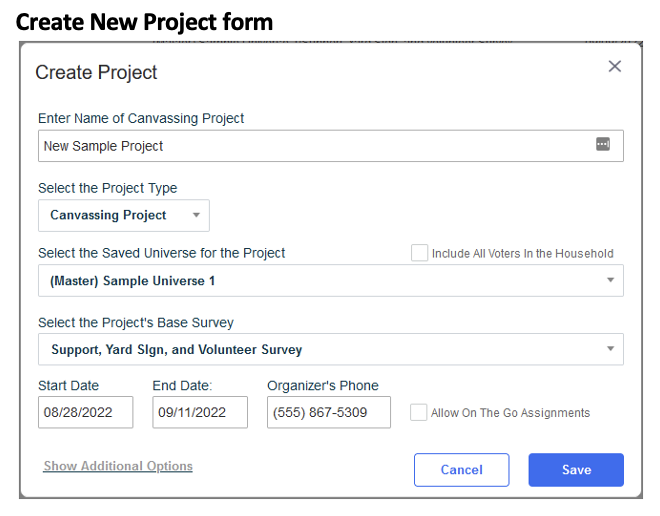660x516 pixels.
Task: Click the Include All Voters label text
Action: click(x=522, y=254)
